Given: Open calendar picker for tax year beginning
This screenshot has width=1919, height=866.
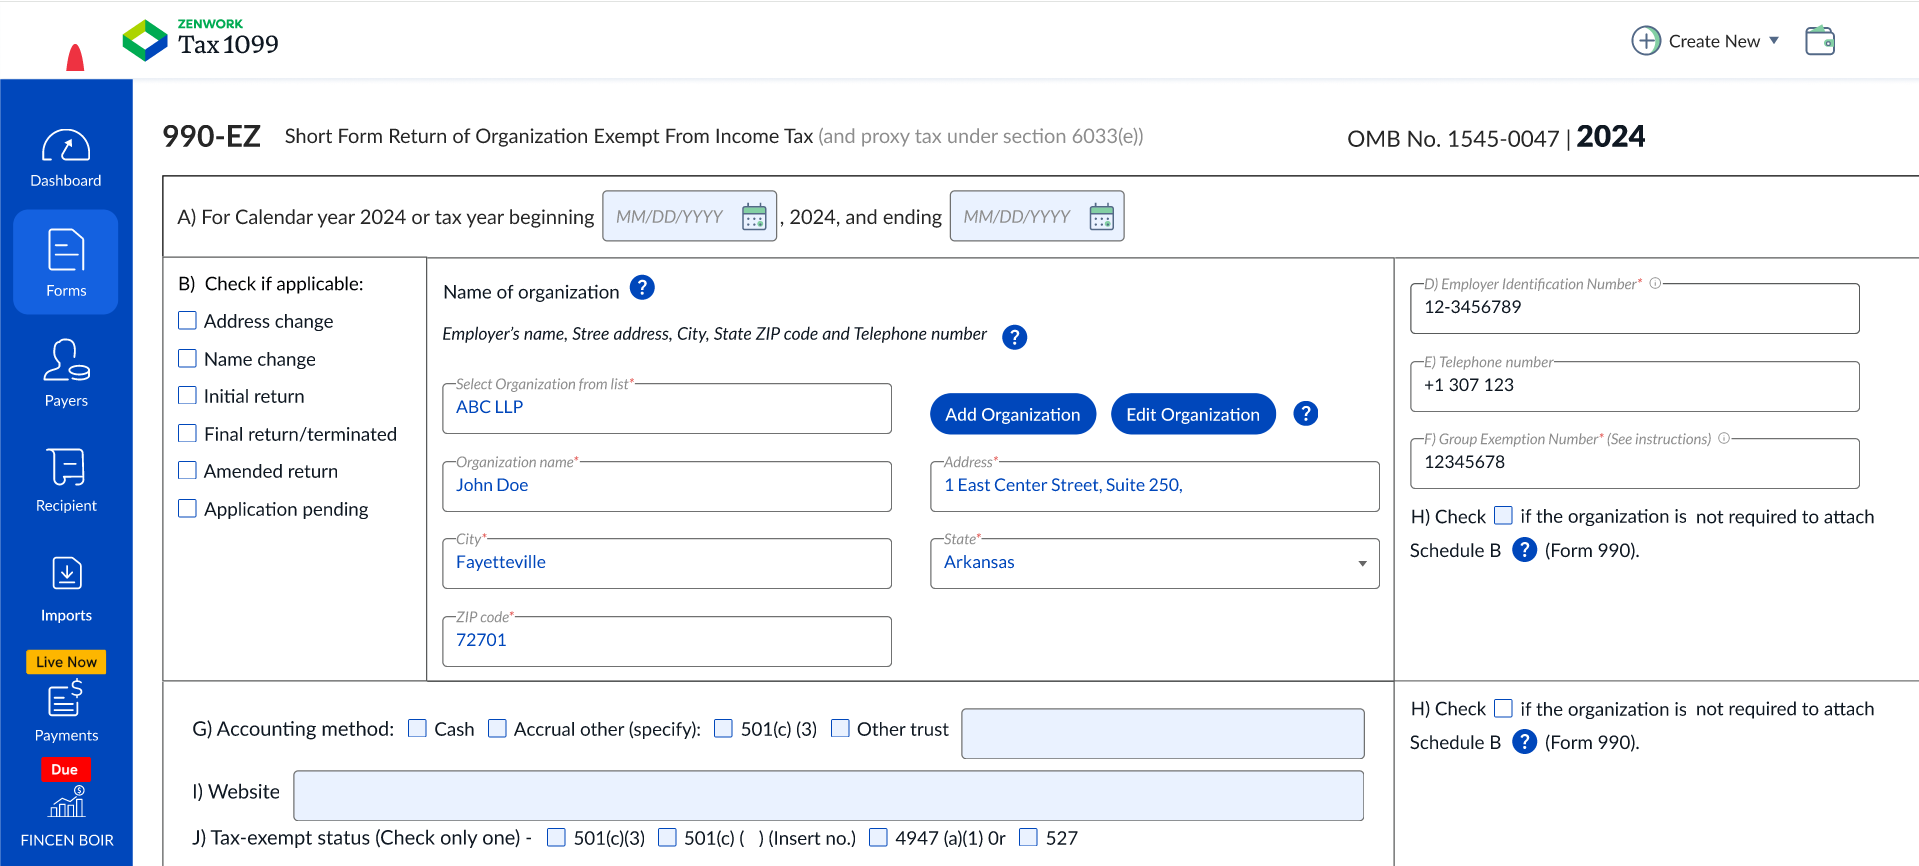Looking at the screenshot, I should pyautogui.click(x=754, y=217).
